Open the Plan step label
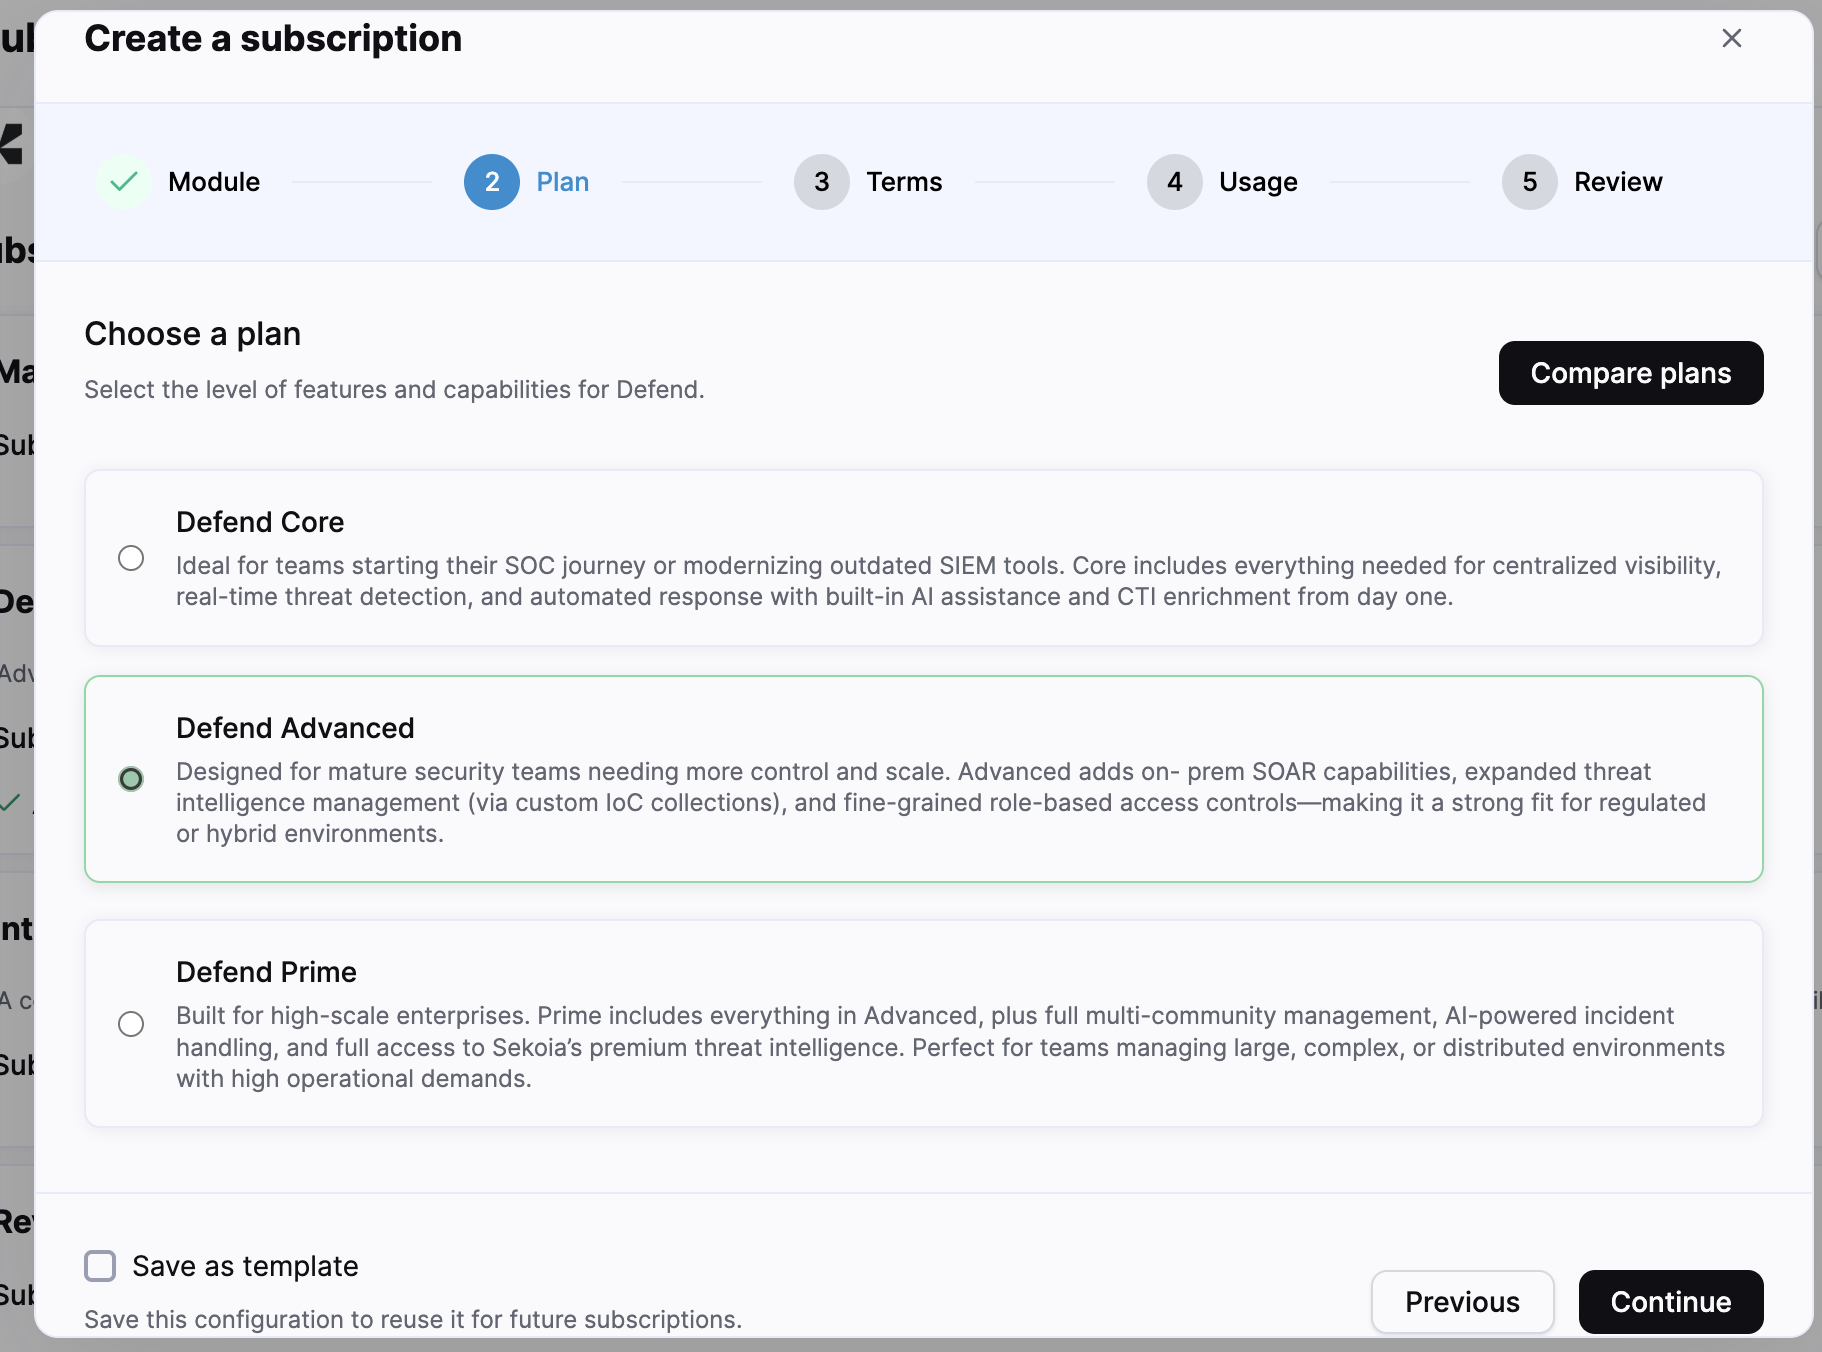The height and width of the screenshot is (1352, 1822). click(x=563, y=182)
